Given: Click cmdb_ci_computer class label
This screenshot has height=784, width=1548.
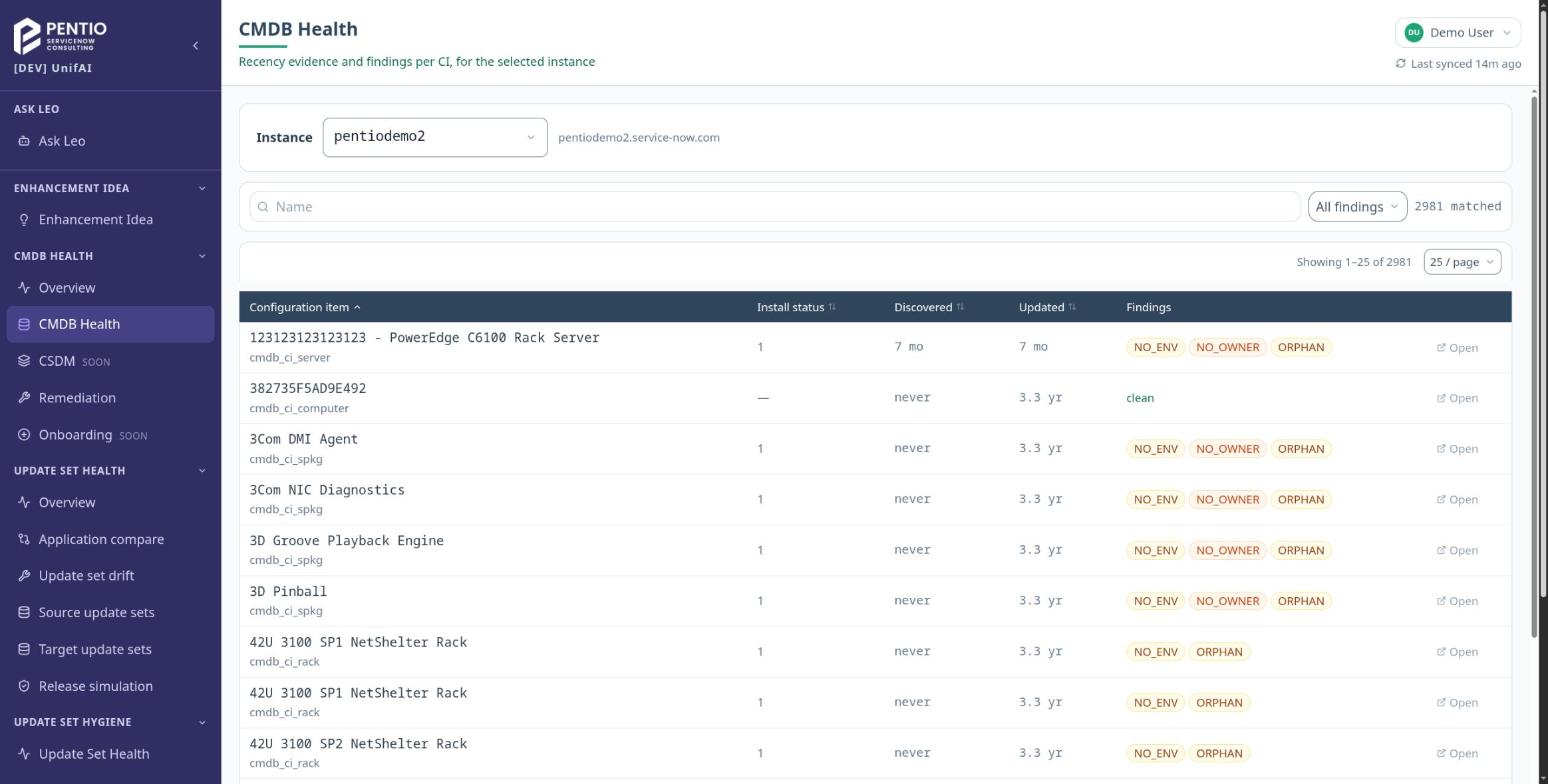Looking at the screenshot, I should [299, 408].
